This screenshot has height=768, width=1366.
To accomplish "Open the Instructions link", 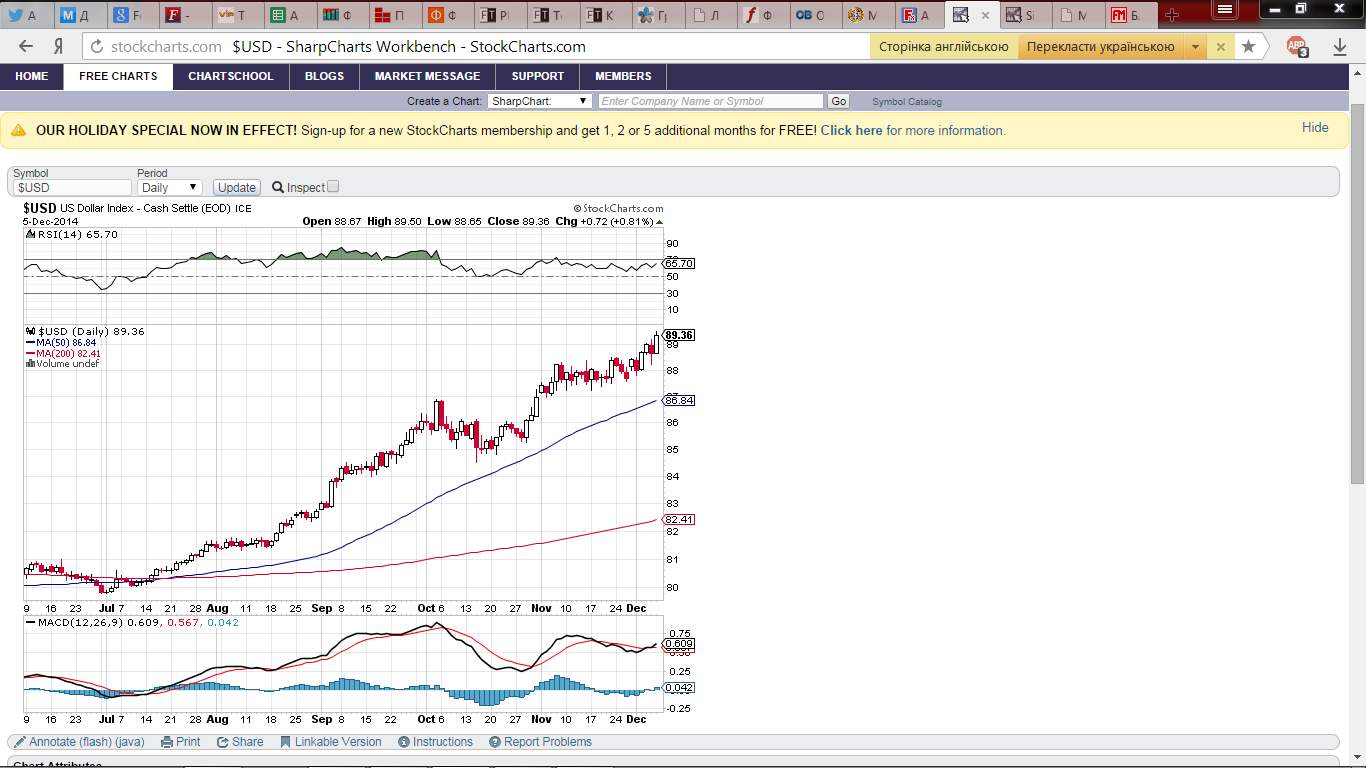I will (x=443, y=742).
